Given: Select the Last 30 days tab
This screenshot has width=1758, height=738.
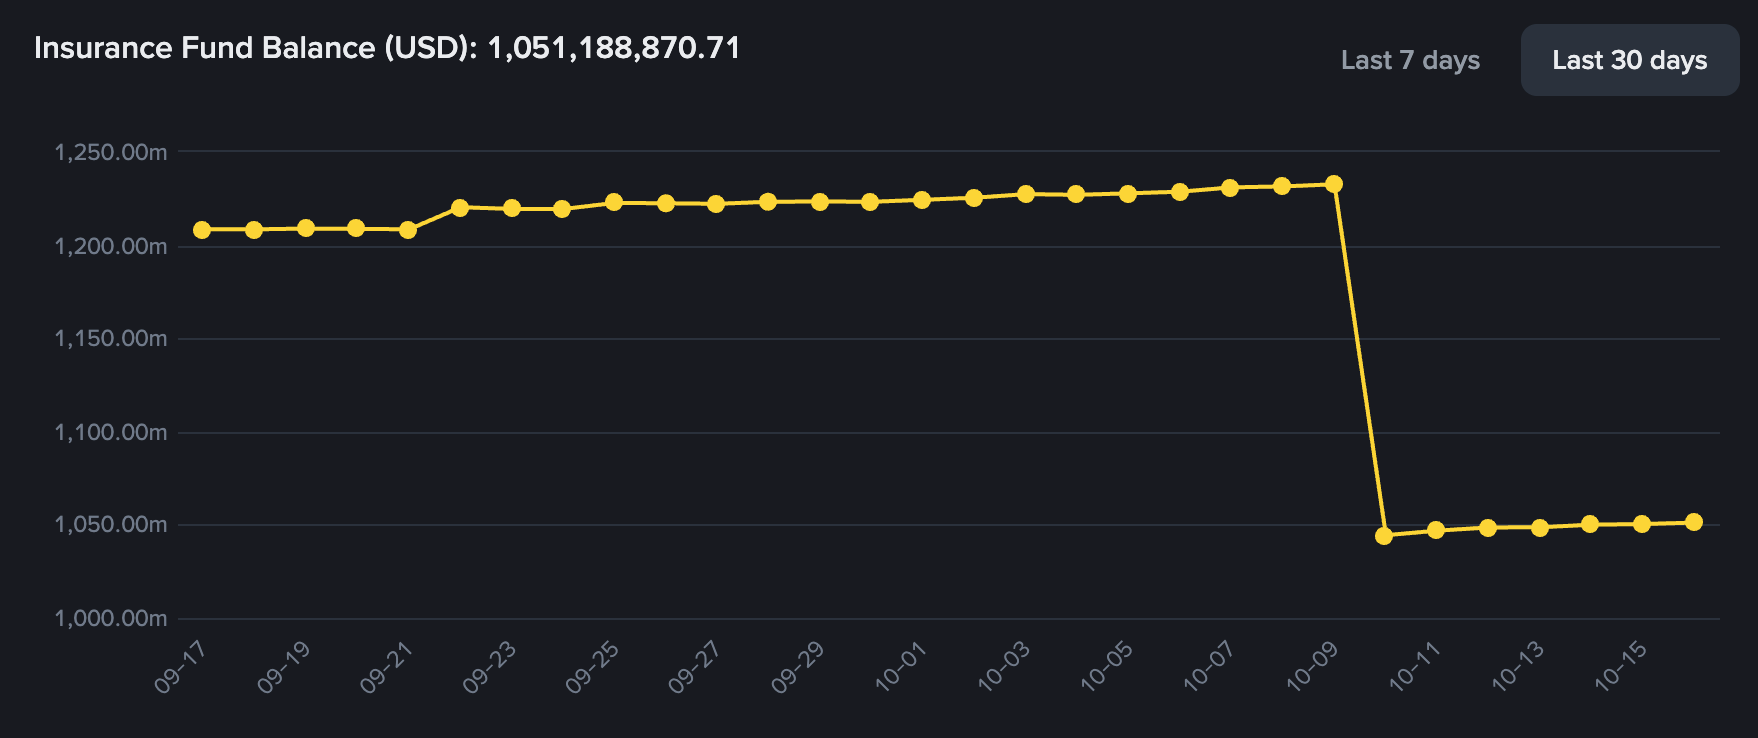Looking at the screenshot, I should coord(1629,60).
